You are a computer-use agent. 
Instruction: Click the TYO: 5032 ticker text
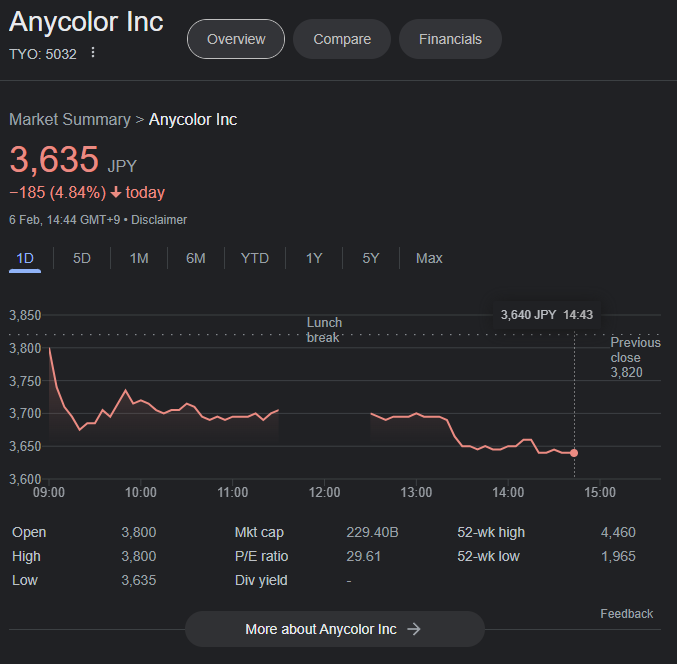(x=43, y=54)
